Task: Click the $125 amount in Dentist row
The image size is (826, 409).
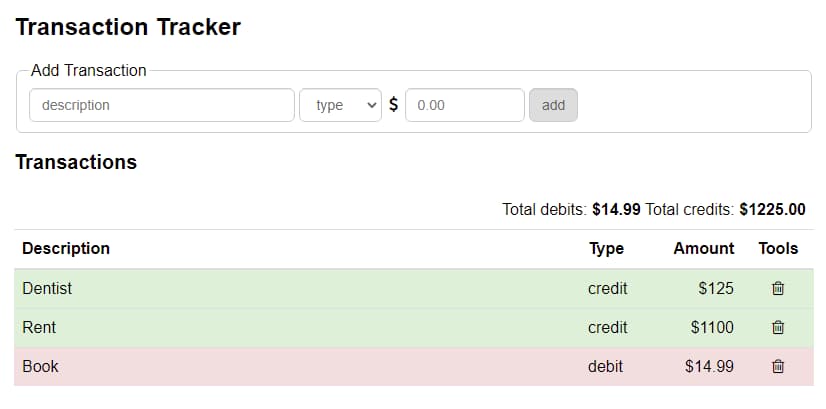Action: pyautogui.click(x=716, y=289)
